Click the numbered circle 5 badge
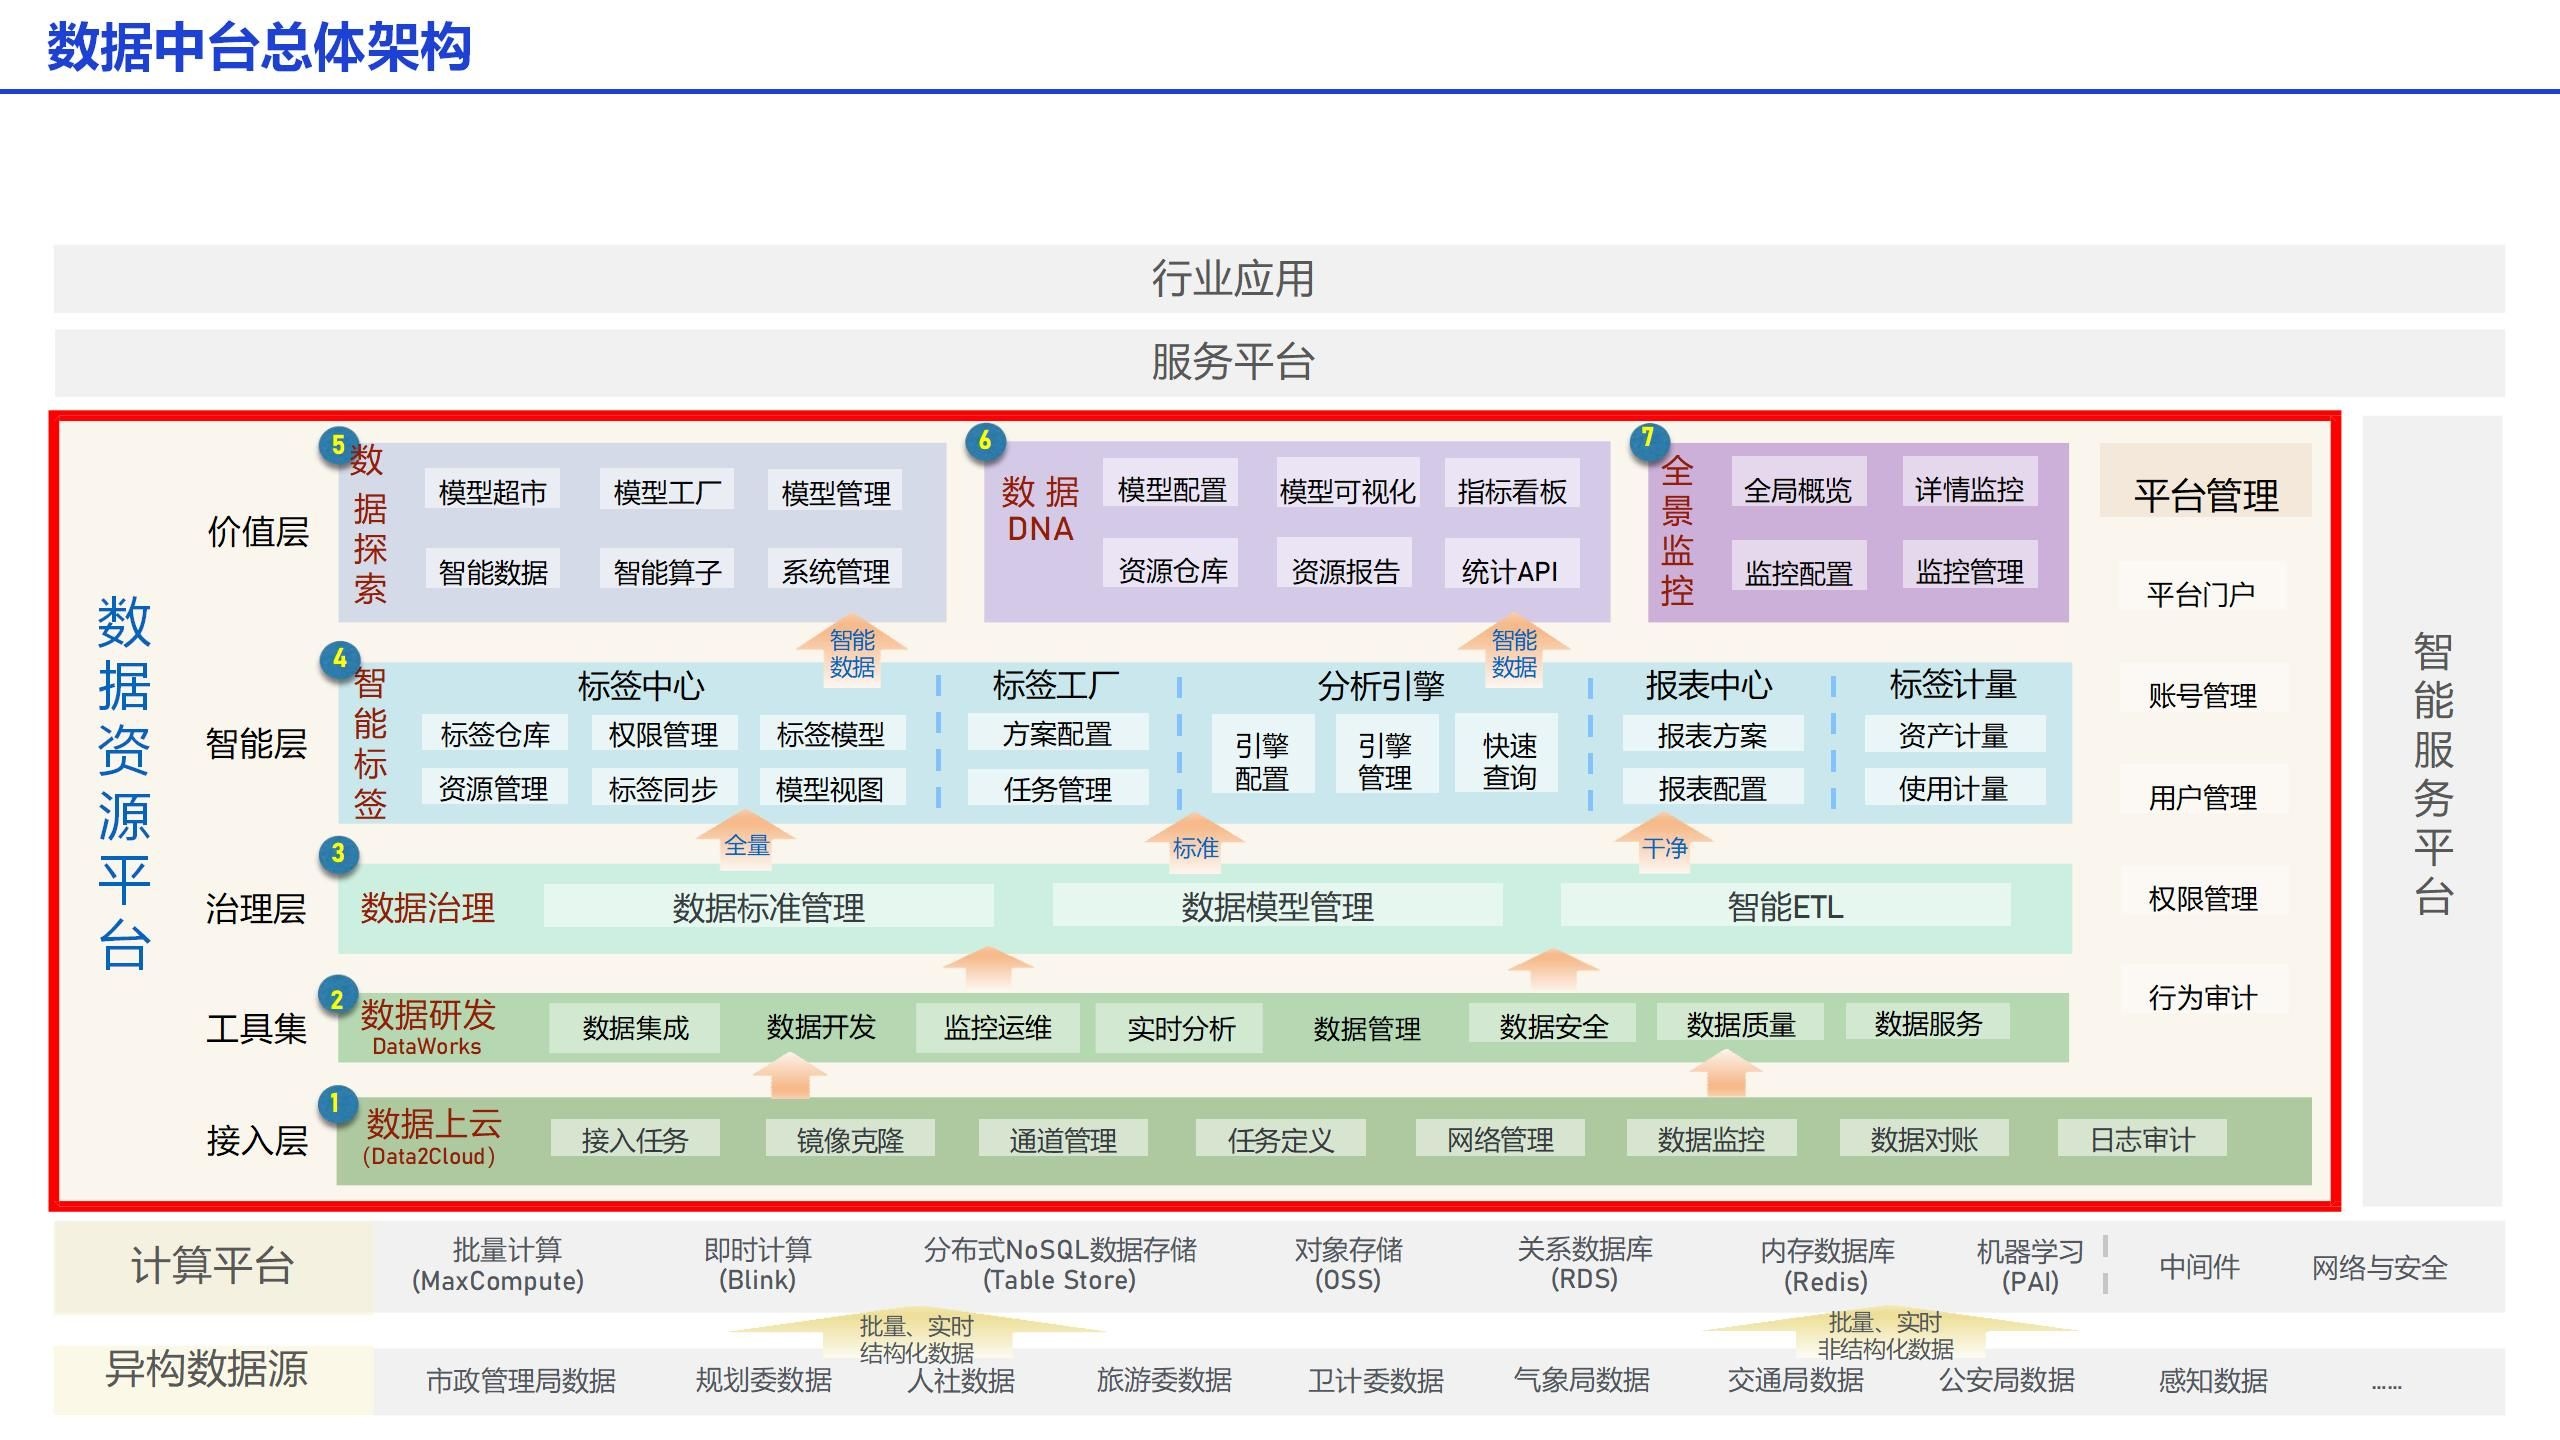Viewport: 2560px width, 1440px height. (x=338, y=445)
